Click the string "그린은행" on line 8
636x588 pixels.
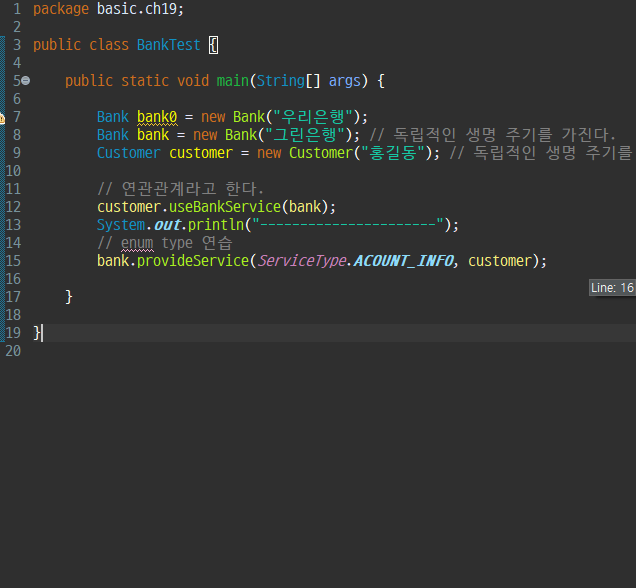click(305, 135)
